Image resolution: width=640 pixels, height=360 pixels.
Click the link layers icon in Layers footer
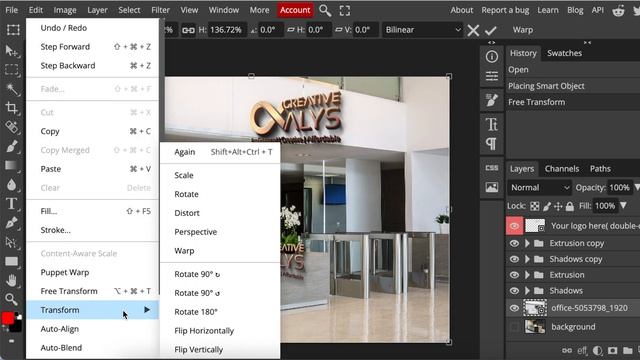[567, 350]
